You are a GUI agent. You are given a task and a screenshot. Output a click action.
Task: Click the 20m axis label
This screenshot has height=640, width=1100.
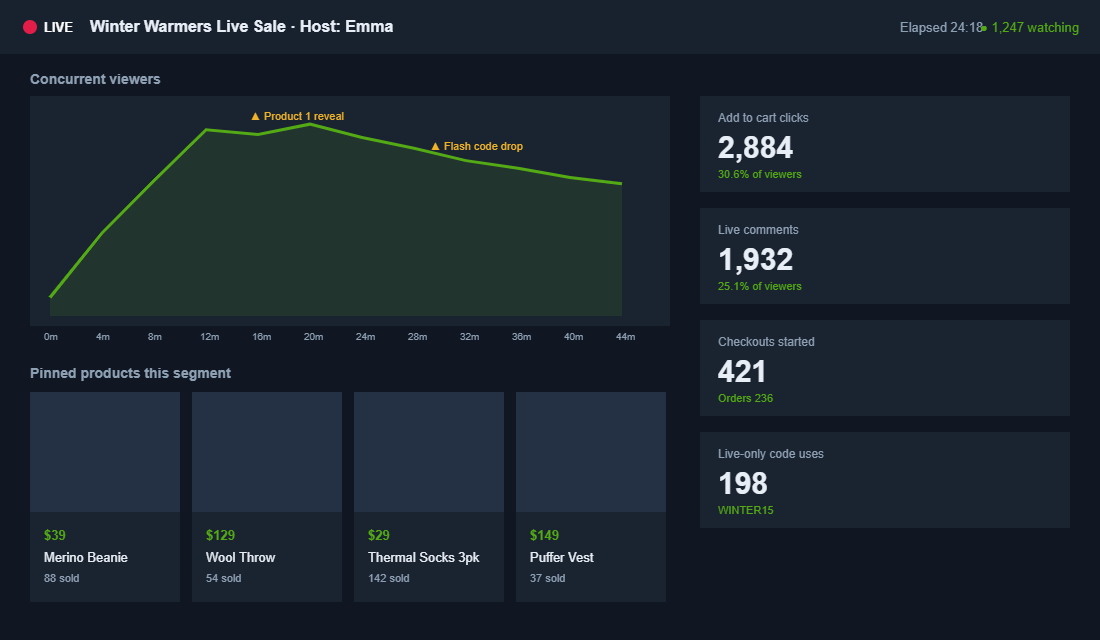coord(314,337)
